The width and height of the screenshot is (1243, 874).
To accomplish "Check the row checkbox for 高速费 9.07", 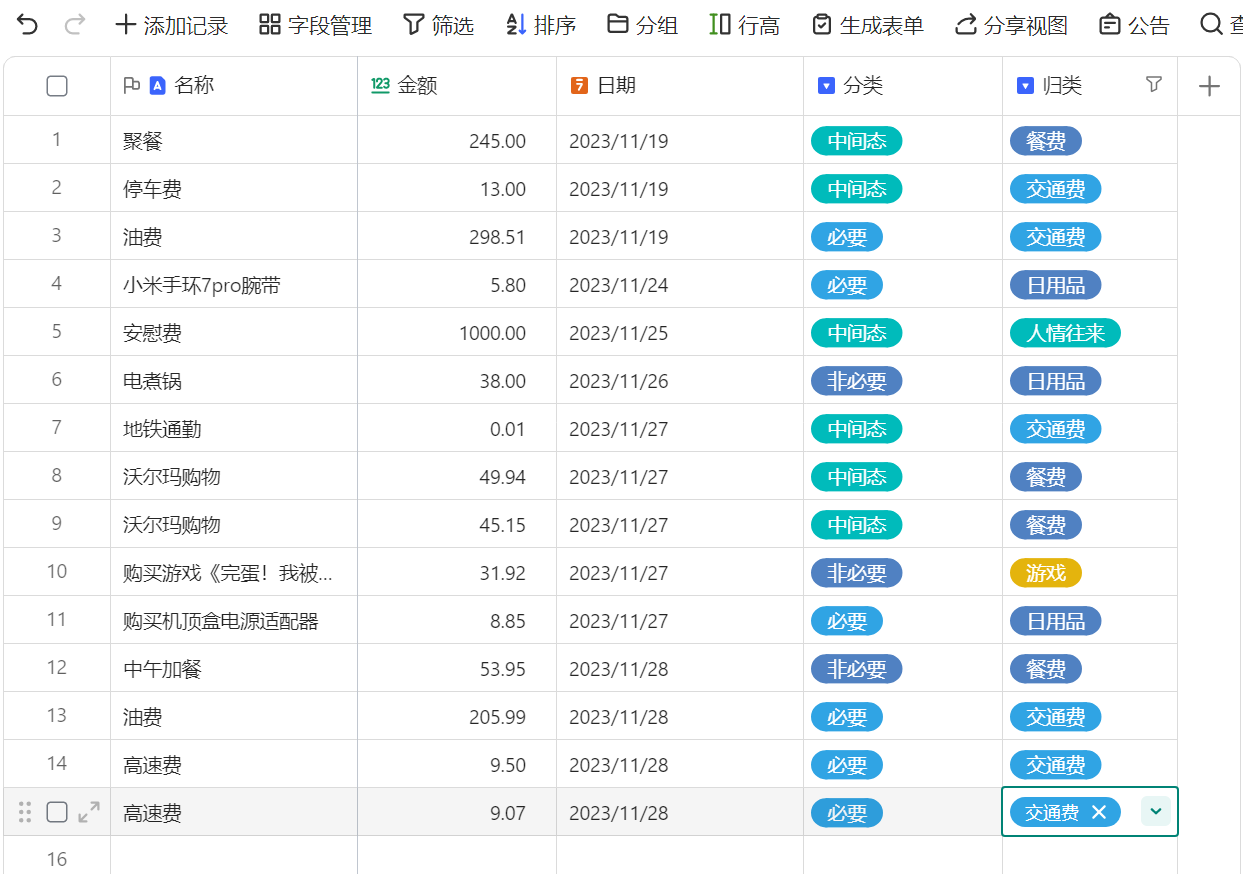I will pos(57,812).
